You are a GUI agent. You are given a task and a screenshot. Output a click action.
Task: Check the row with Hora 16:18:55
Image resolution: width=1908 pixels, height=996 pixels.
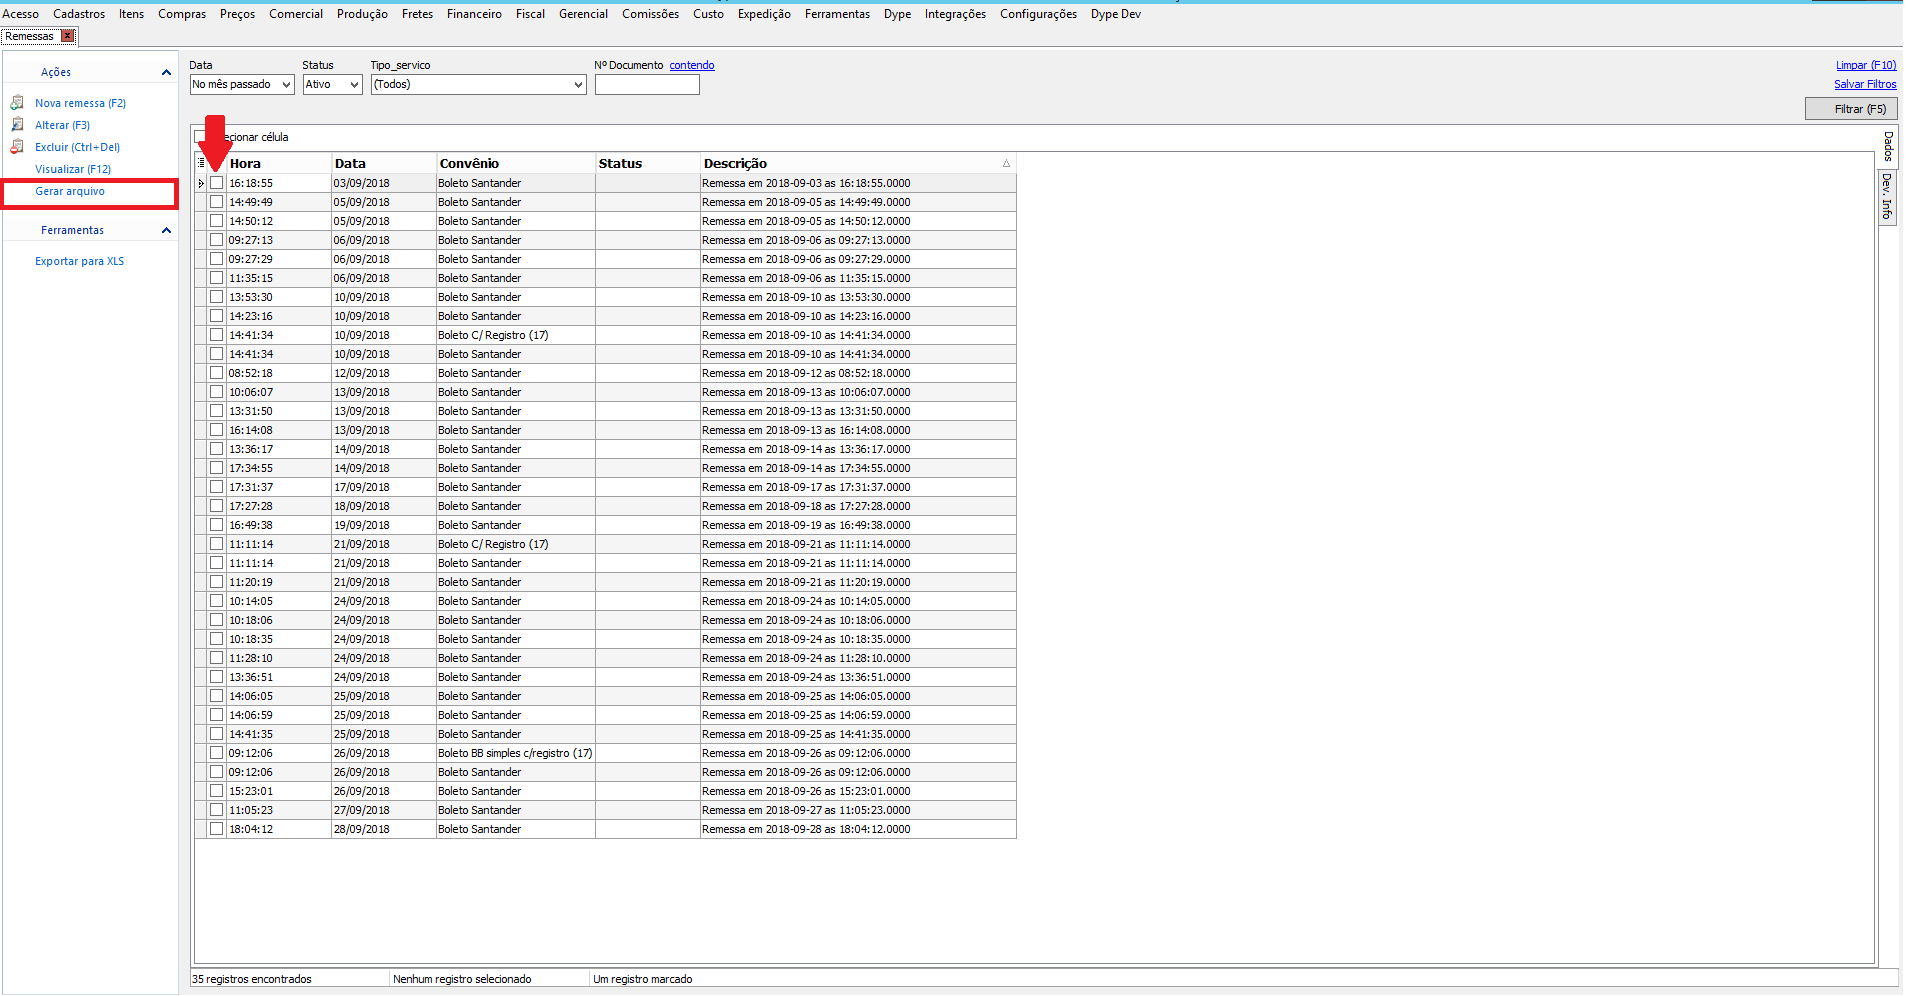[216, 183]
